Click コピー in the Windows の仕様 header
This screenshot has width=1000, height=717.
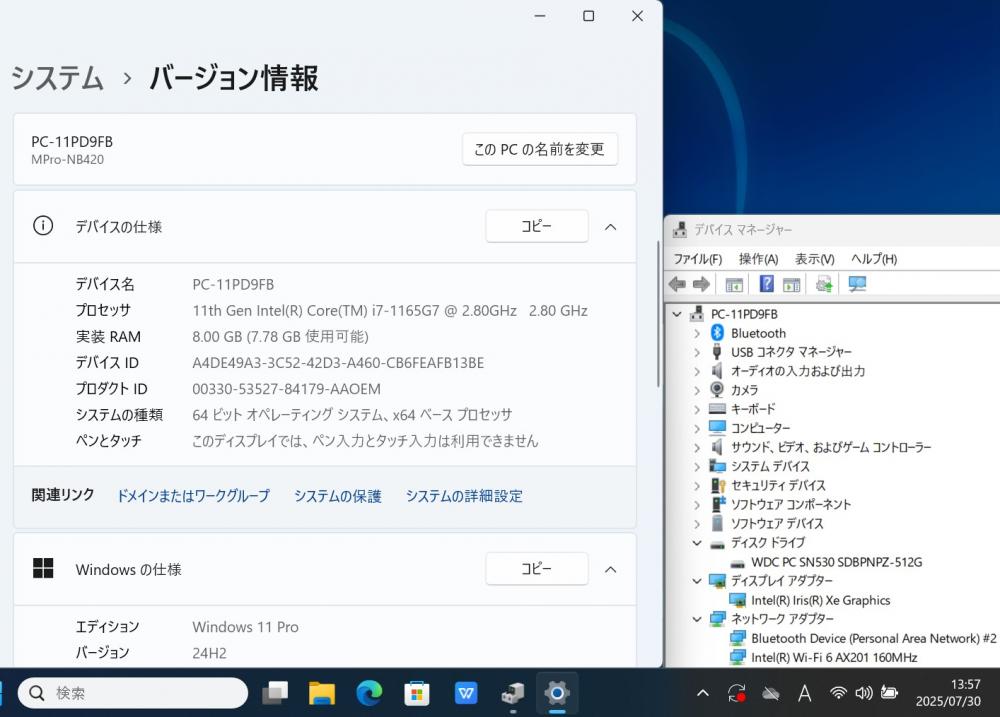536,568
